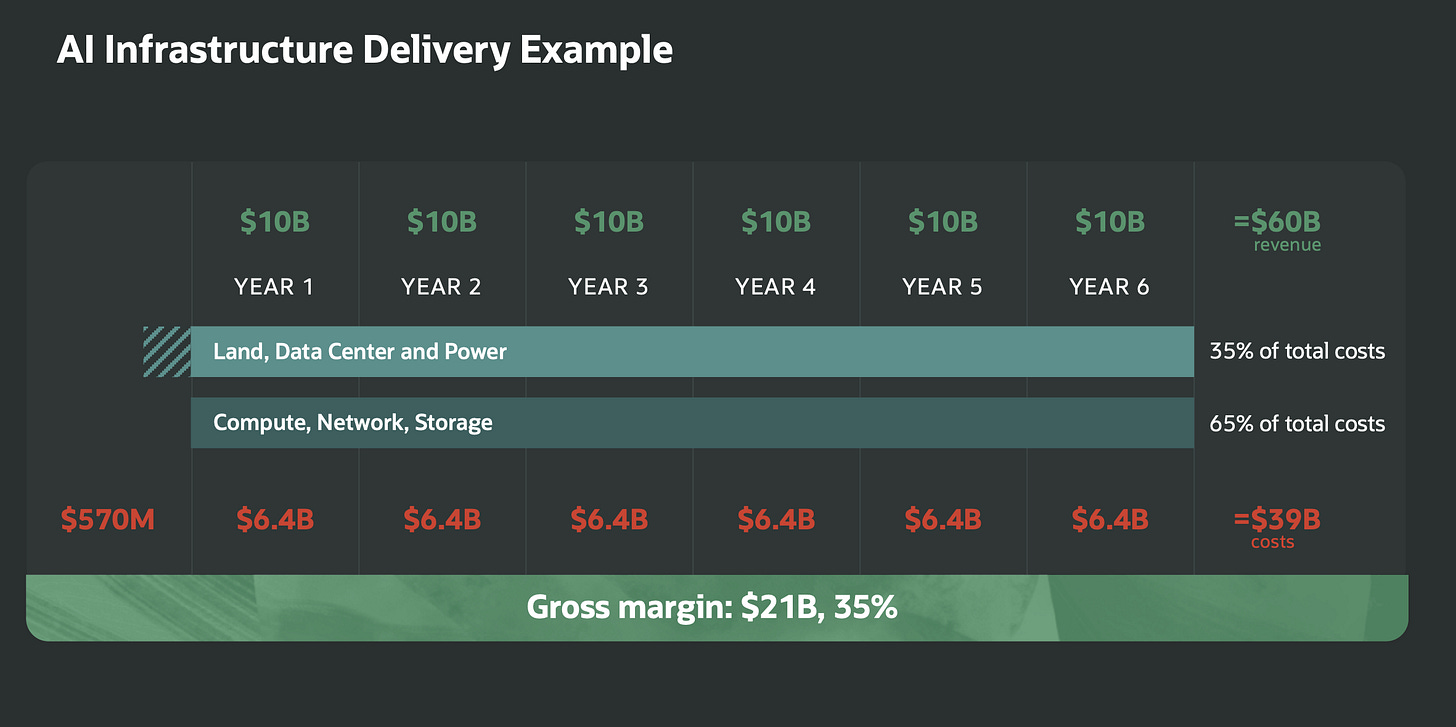Click the $10B revenue above YEAR 1
The width and height of the screenshot is (1456, 727).
tap(275, 222)
